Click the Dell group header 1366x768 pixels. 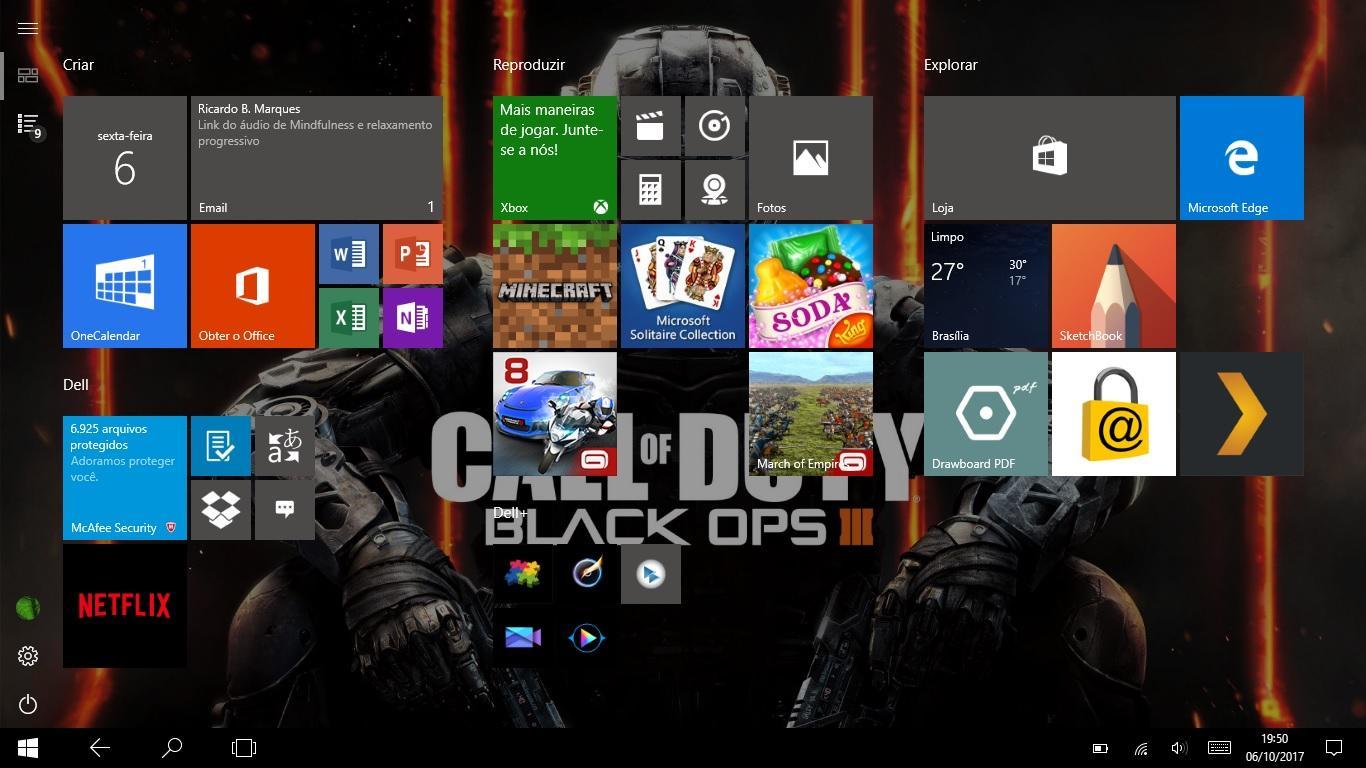point(76,384)
